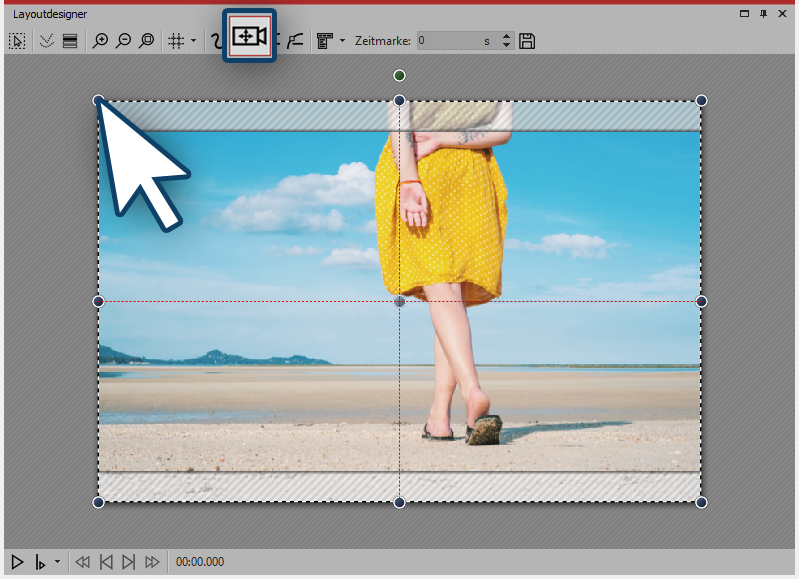Open the play-from-here options dropdown
This screenshot has width=799, height=579.
coord(57,562)
